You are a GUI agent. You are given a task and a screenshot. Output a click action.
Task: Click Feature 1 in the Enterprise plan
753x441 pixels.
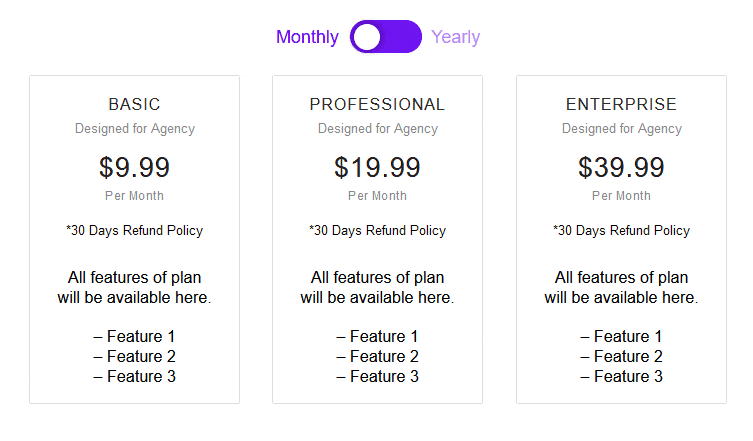[x=621, y=337]
